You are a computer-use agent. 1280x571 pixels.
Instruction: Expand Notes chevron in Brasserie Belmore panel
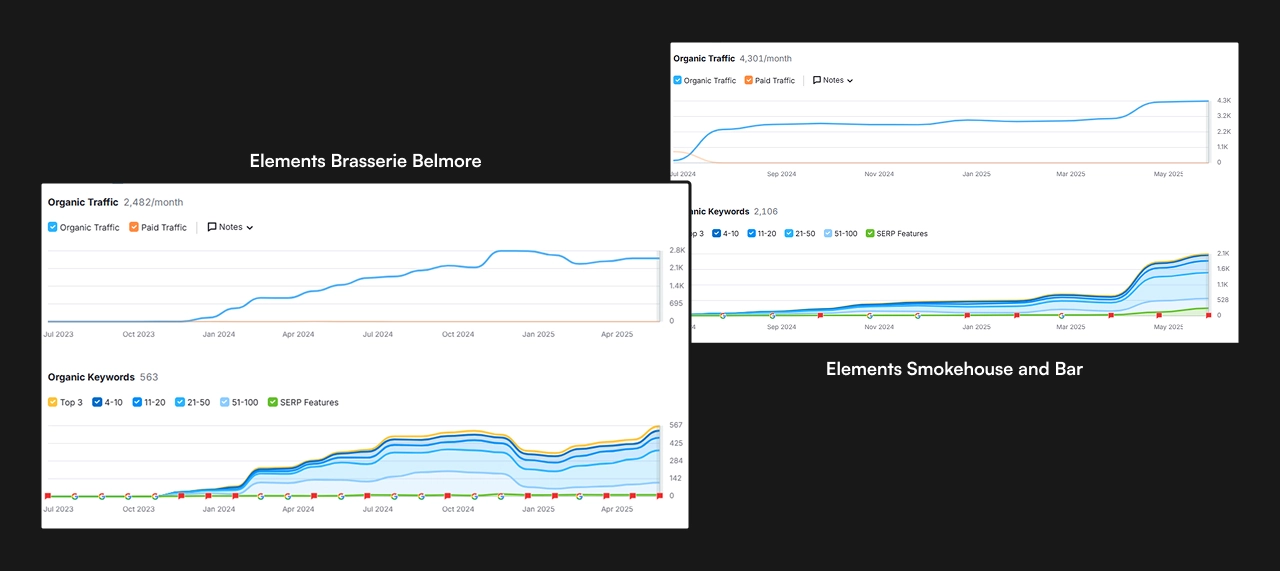pos(250,228)
